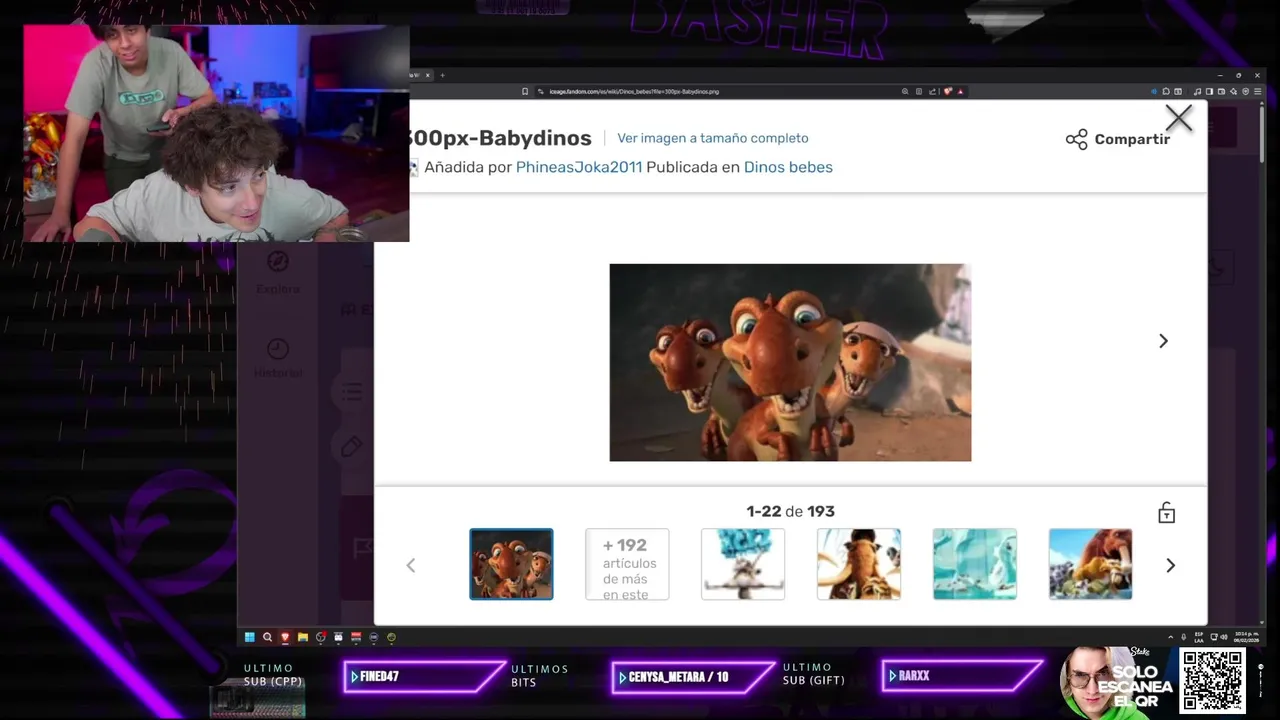The height and width of the screenshot is (720, 1280).
Task: Open the 'Dinos bebes' article link
Action: (x=788, y=167)
